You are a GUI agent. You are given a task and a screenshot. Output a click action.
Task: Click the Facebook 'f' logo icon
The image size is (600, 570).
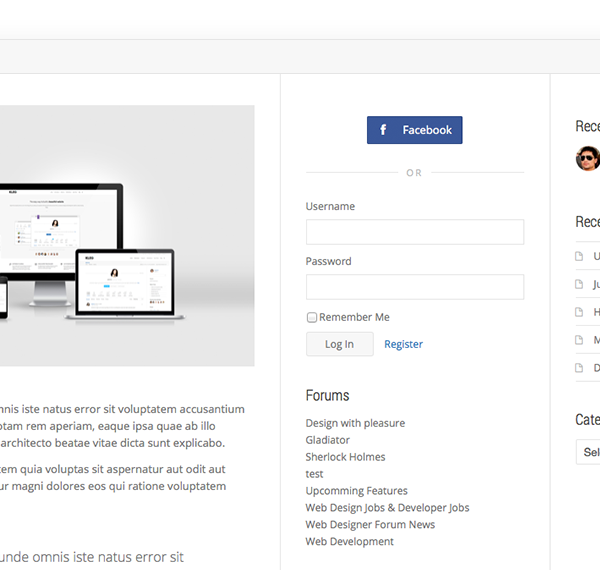tap(382, 130)
